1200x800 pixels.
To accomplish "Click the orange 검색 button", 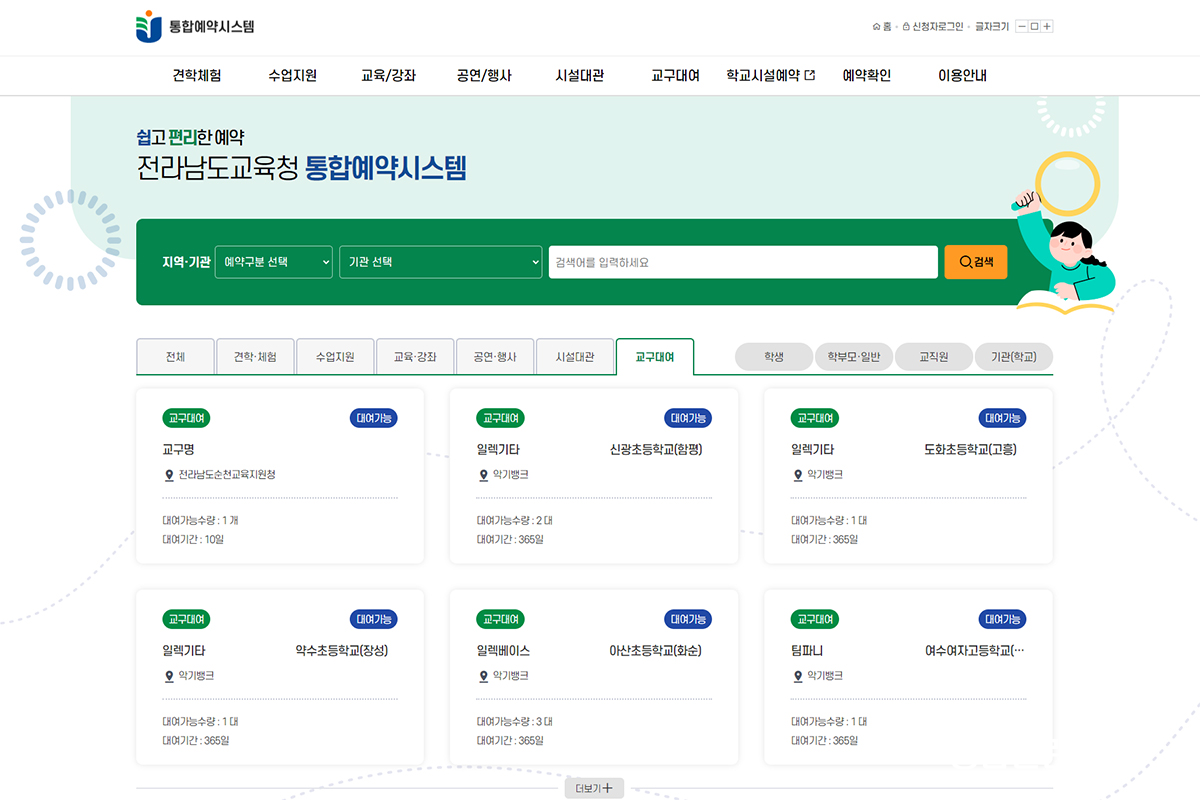I will 976,262.
